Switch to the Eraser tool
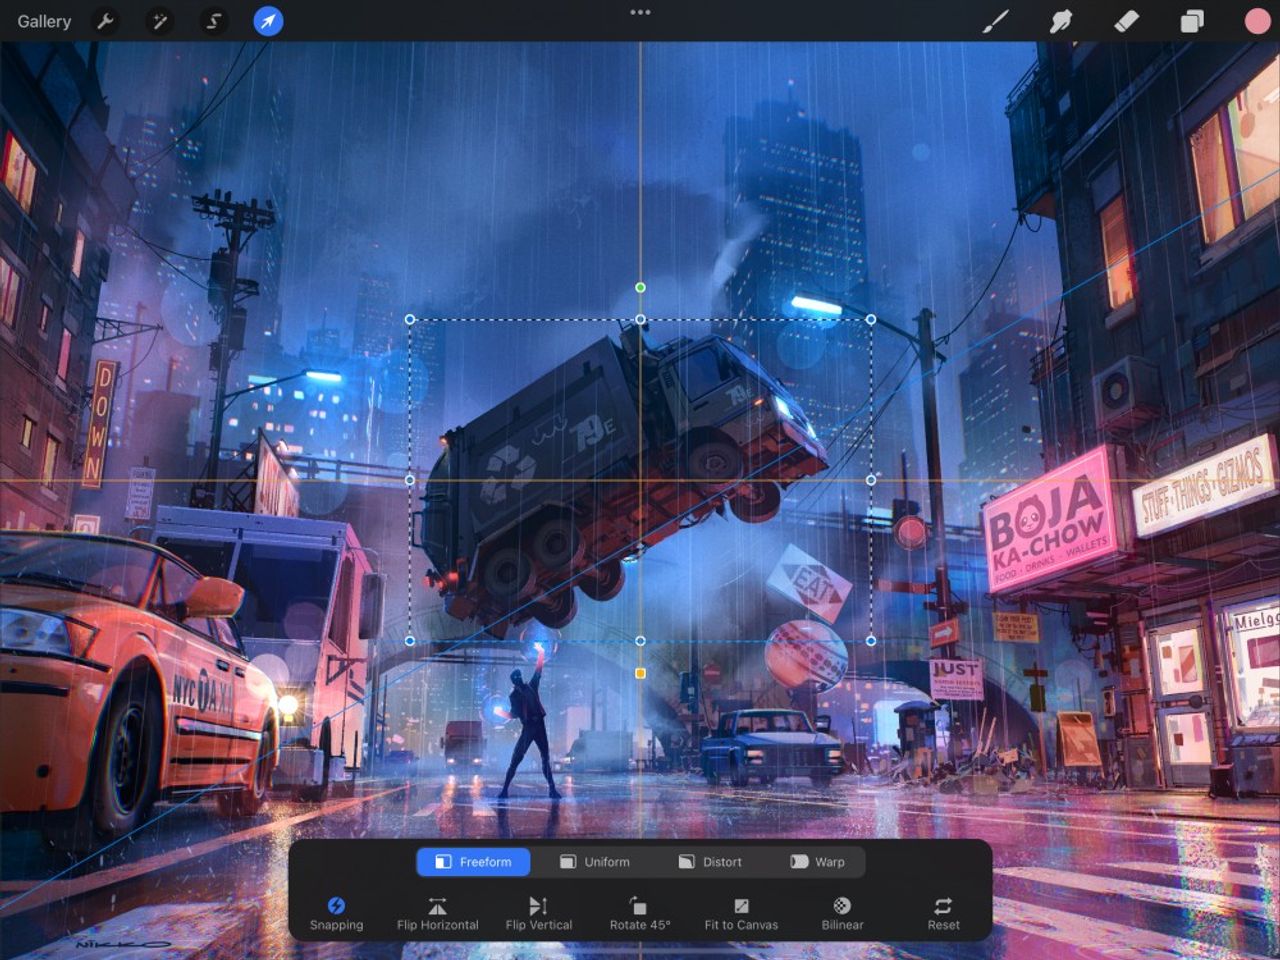 [x=1124, y=21]
